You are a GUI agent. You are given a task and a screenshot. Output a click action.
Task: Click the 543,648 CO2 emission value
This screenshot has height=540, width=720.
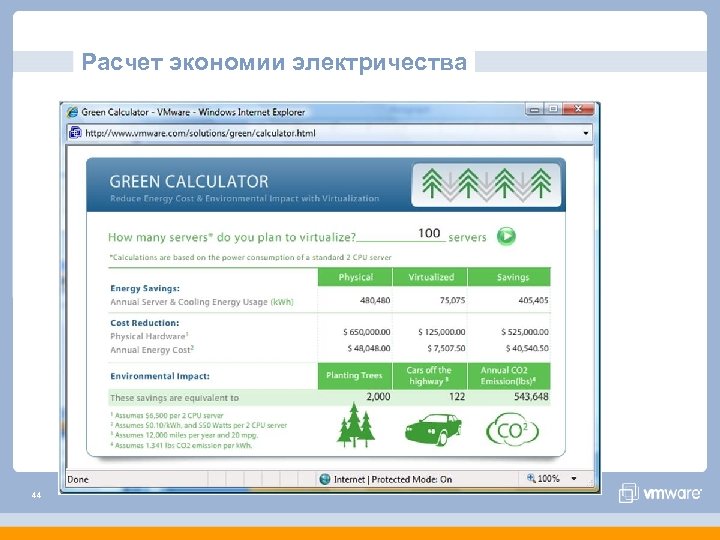point(531,397)
